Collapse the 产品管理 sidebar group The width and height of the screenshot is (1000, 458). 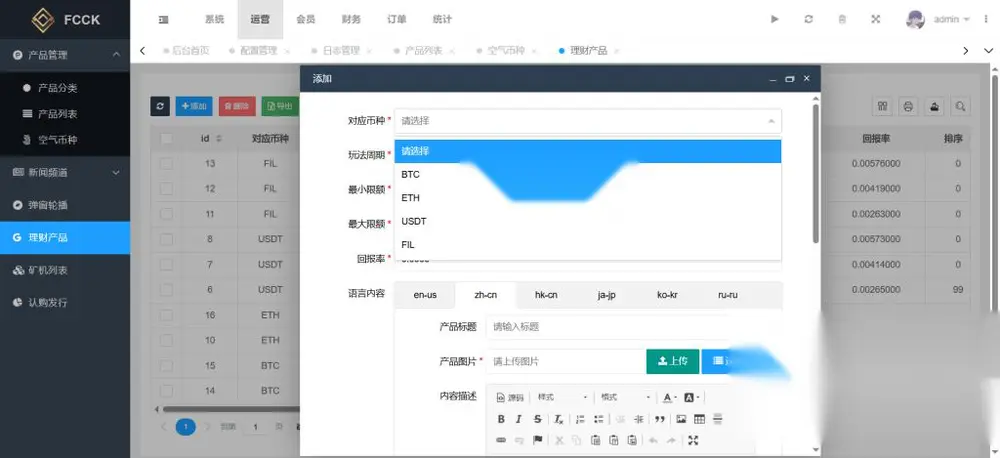(x=65, y=55)
